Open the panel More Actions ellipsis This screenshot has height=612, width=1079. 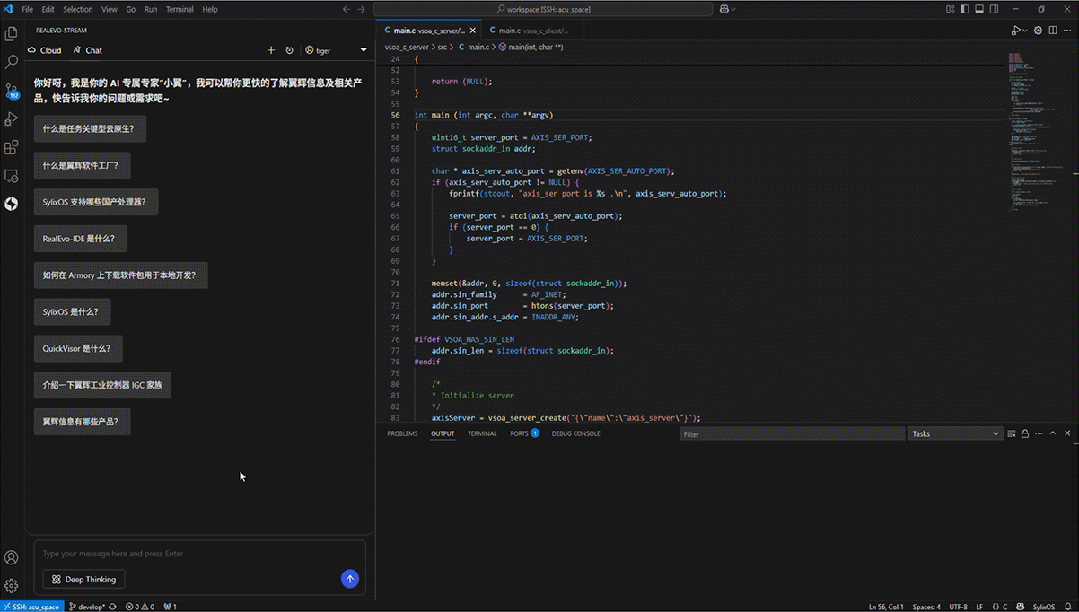[1038, 434]
